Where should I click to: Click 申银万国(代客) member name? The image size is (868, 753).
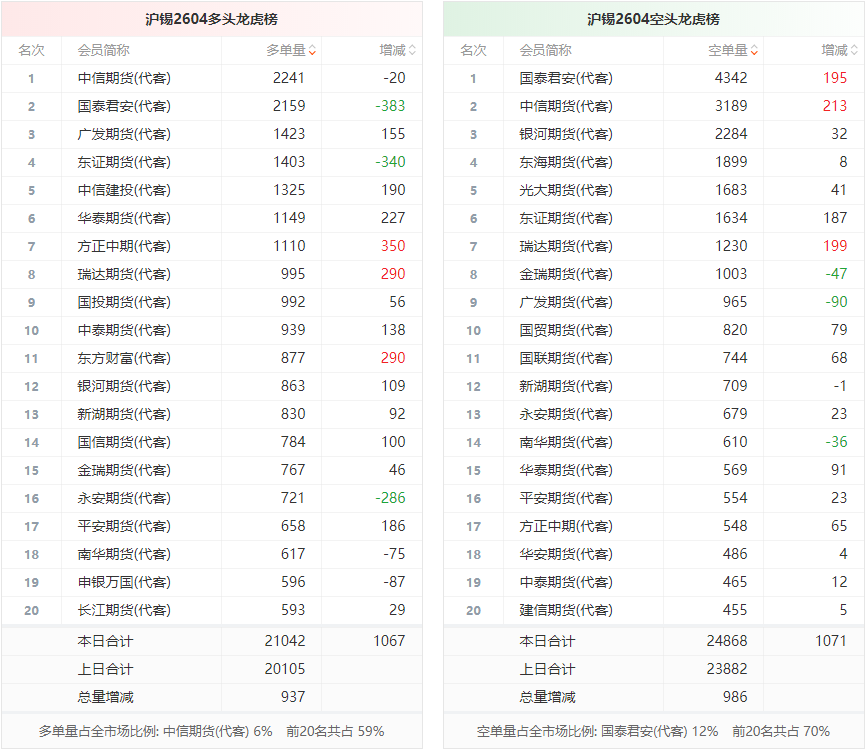(x=124, y=582)
